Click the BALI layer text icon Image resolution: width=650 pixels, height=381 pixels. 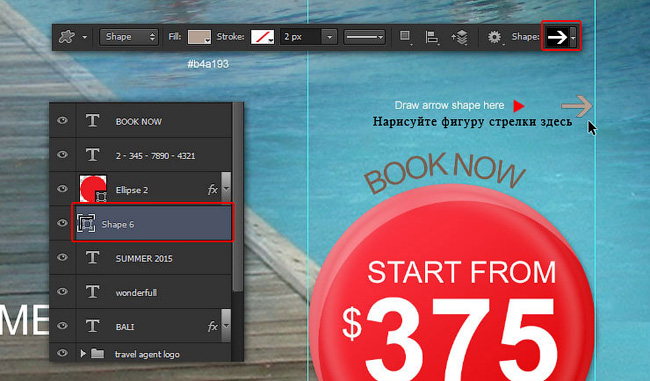pyautogui.click(x=92, y=326)
